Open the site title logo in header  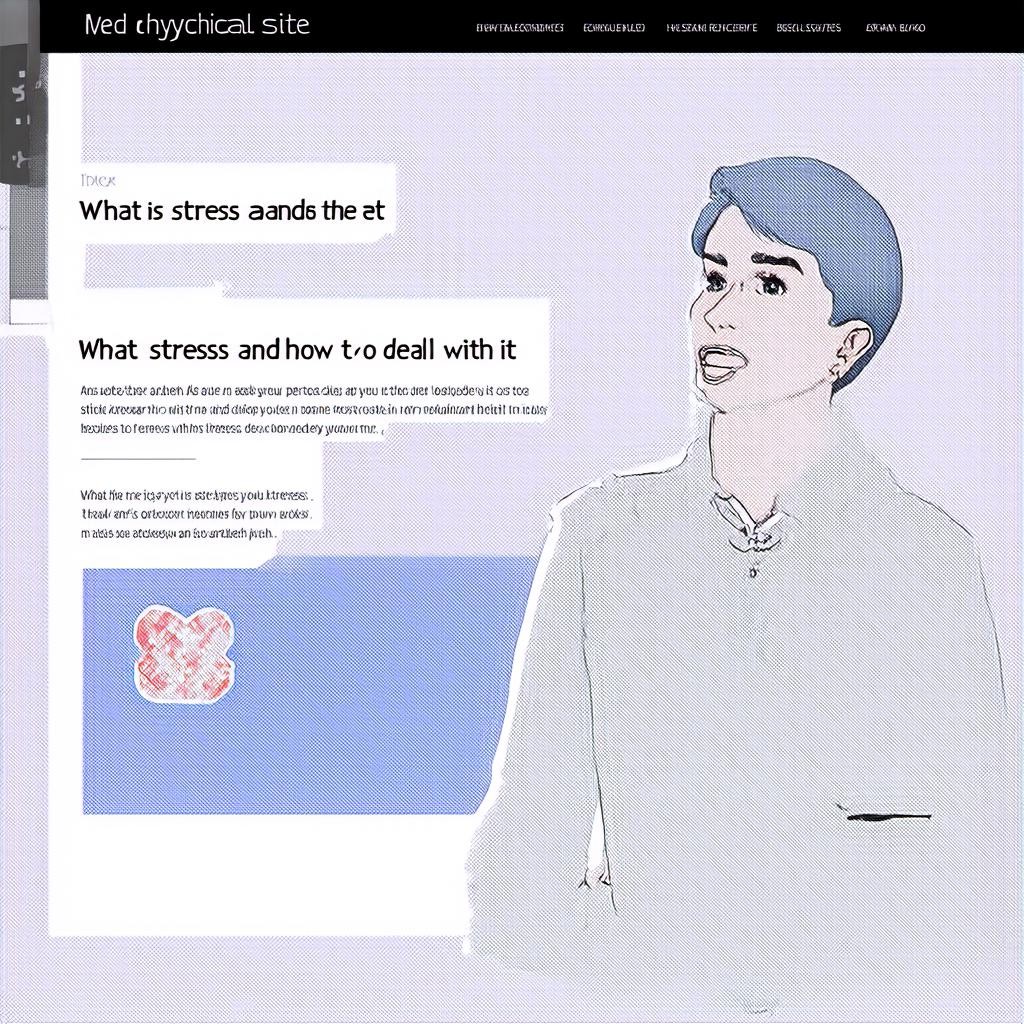(197, 25)
